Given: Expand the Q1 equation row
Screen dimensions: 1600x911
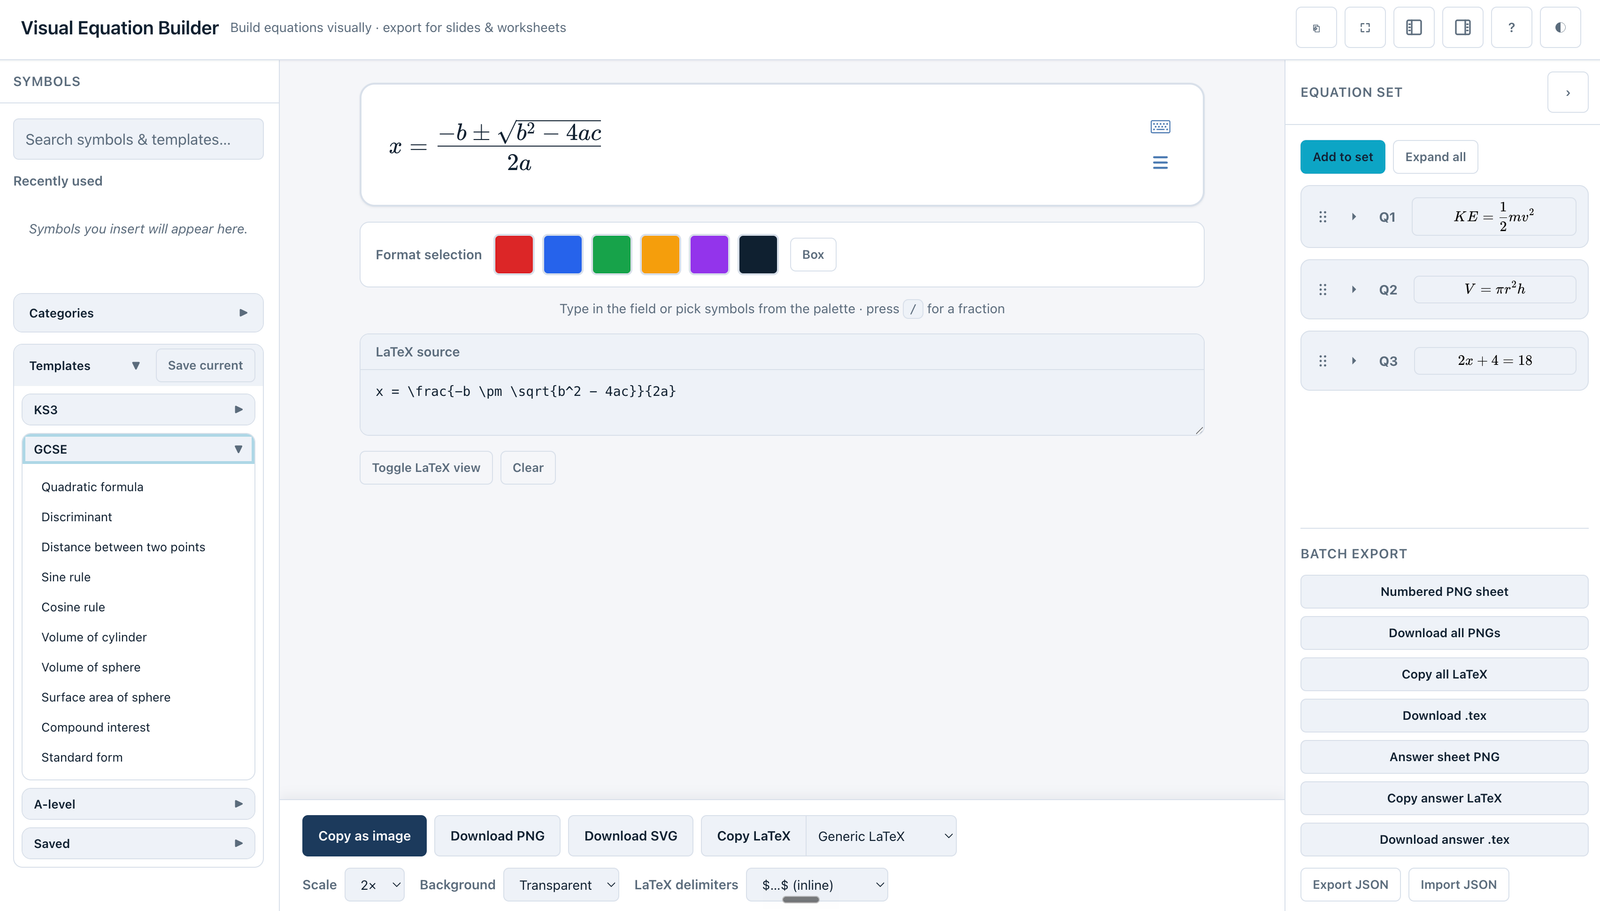Looking at the screenshot, I should 1354,217.
